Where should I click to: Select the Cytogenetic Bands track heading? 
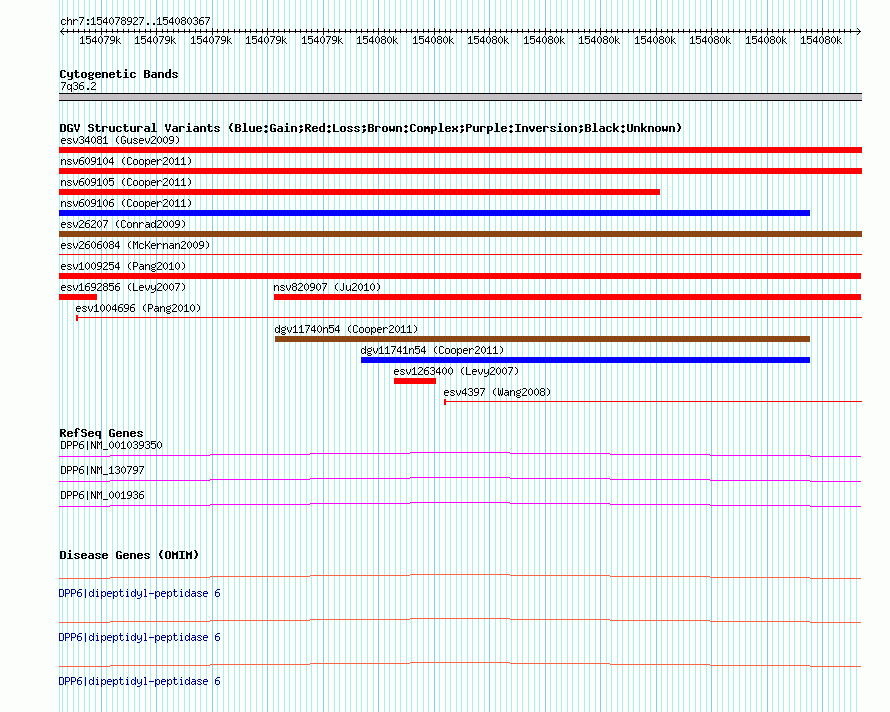tap(119, 74)
